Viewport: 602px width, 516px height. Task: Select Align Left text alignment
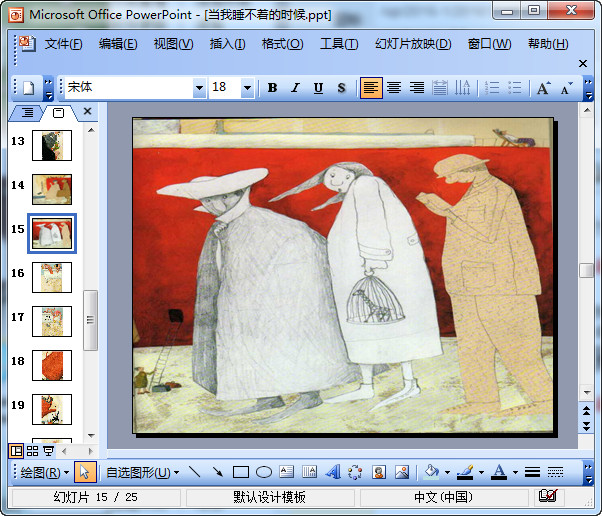pos(371,88)
